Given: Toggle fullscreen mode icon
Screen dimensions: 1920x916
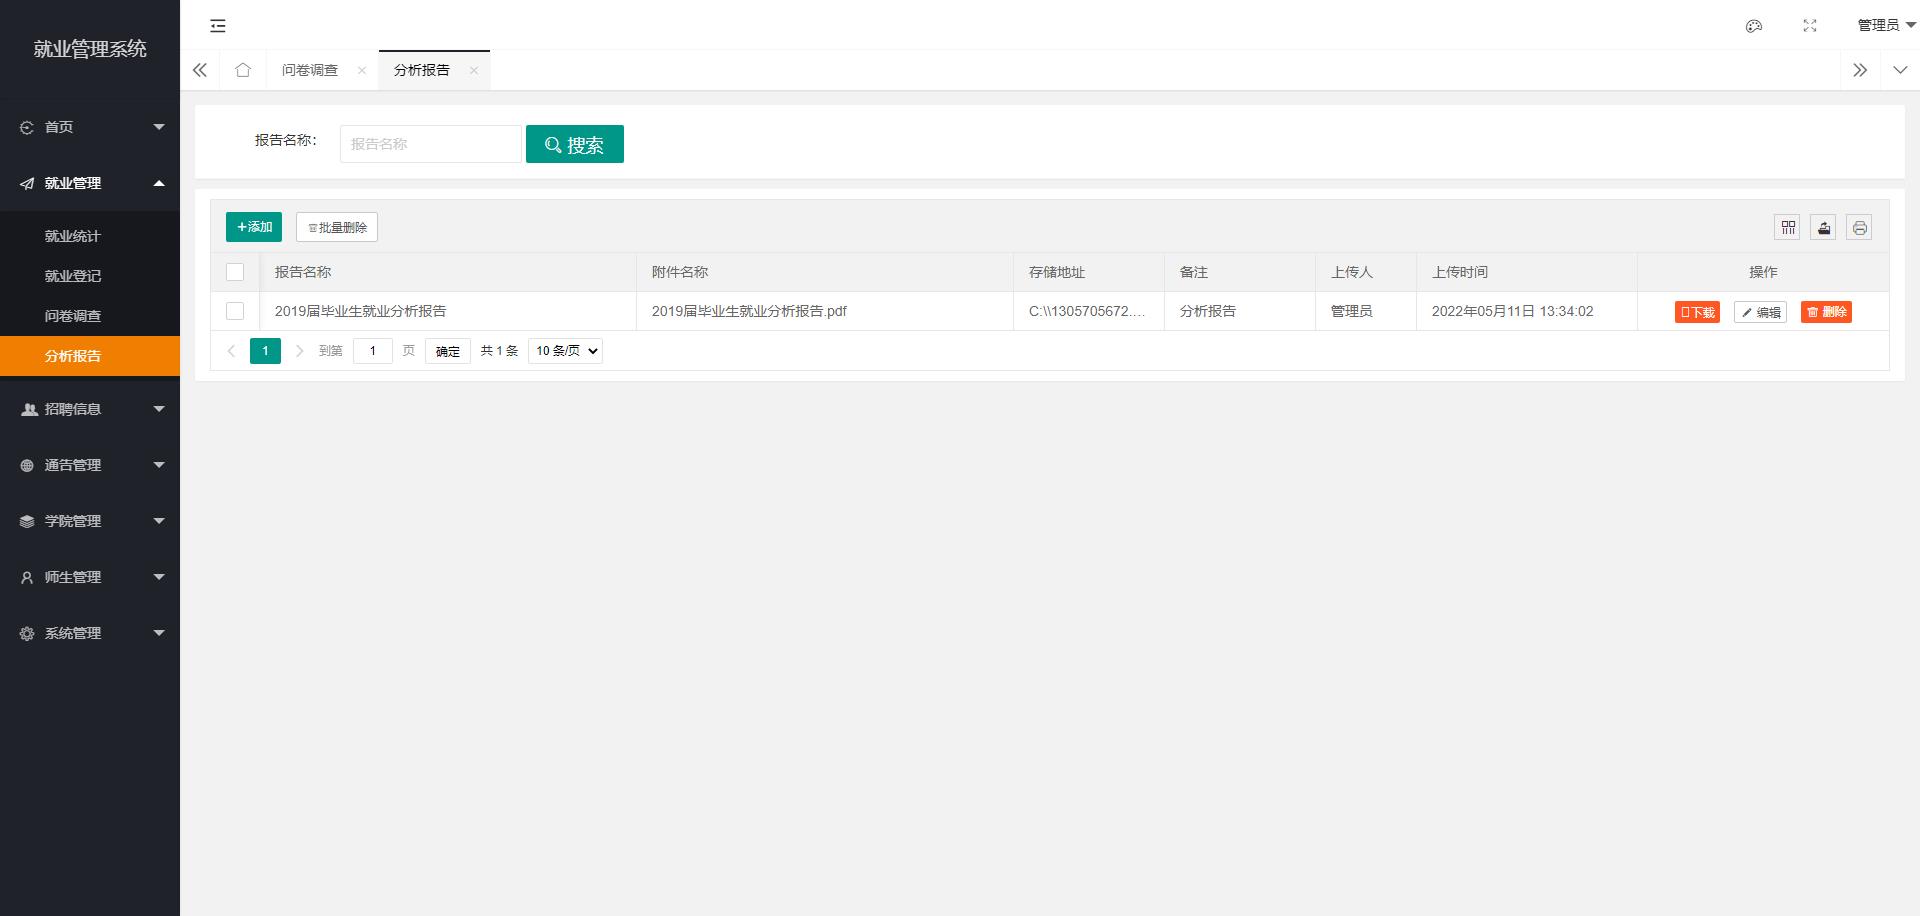Looking at the screenshot, I should [1809, 26].
